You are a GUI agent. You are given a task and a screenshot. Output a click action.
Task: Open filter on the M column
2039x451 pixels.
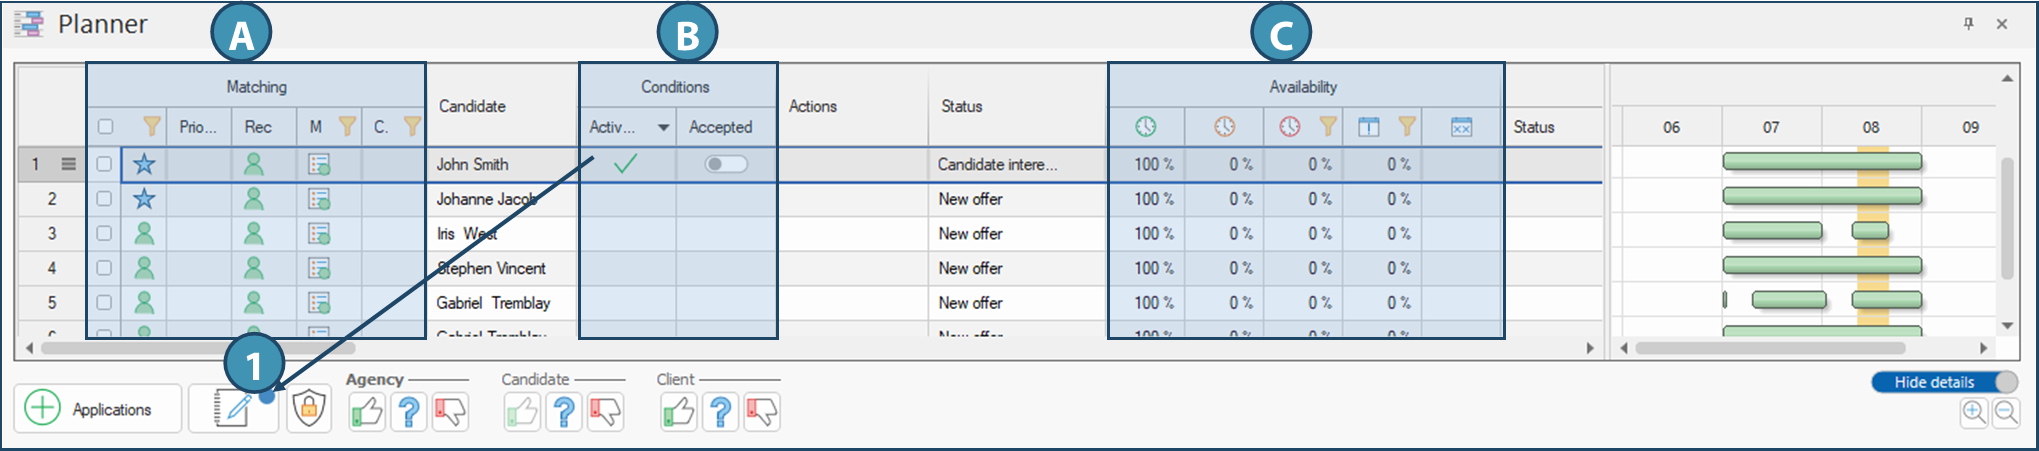pyautogui.click(x=347, y=126)
